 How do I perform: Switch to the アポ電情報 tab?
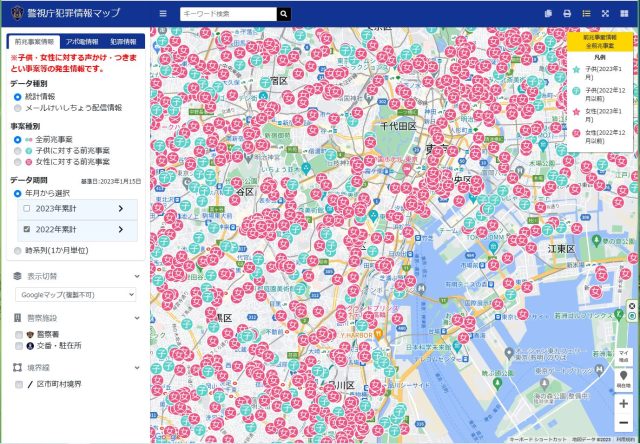click(82, 42)
